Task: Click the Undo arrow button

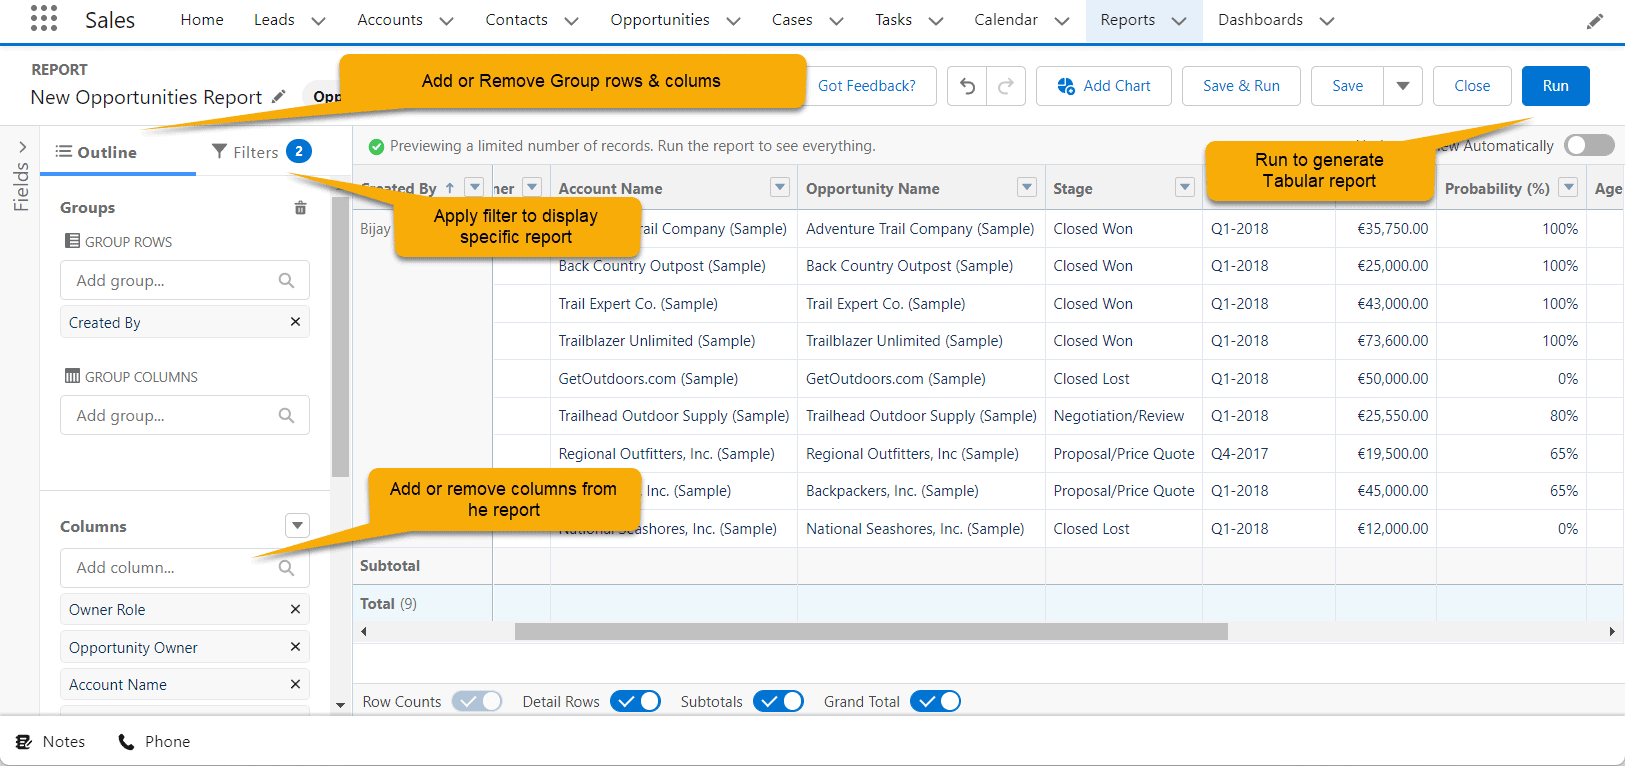Action: tap(967, 86)
